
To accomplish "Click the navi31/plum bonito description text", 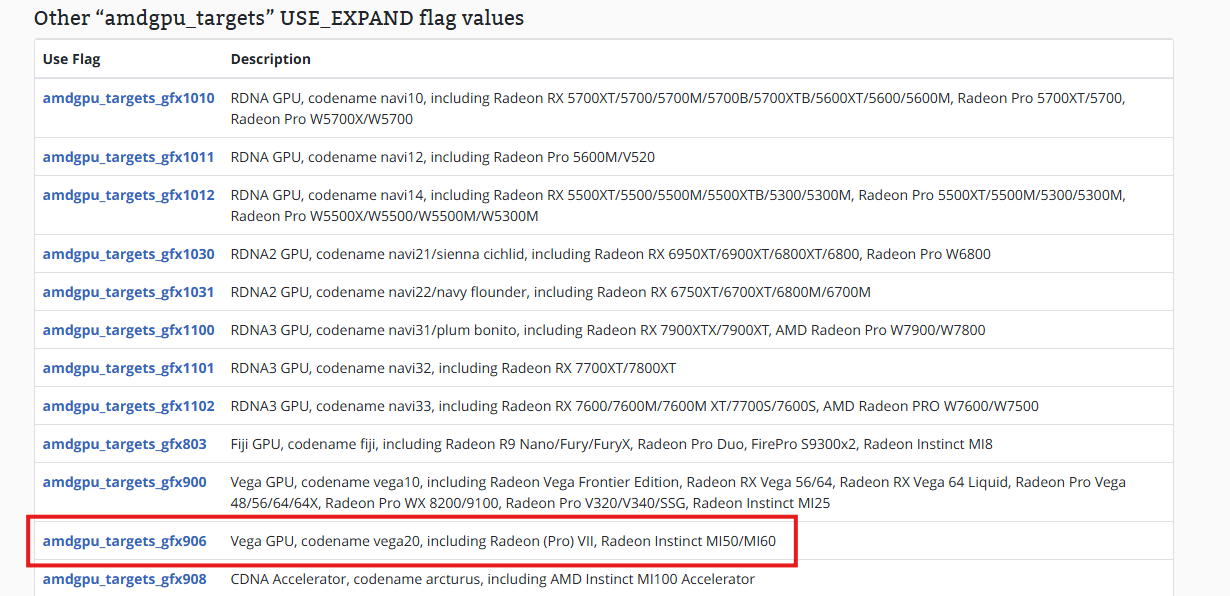I will pos(608,330).
